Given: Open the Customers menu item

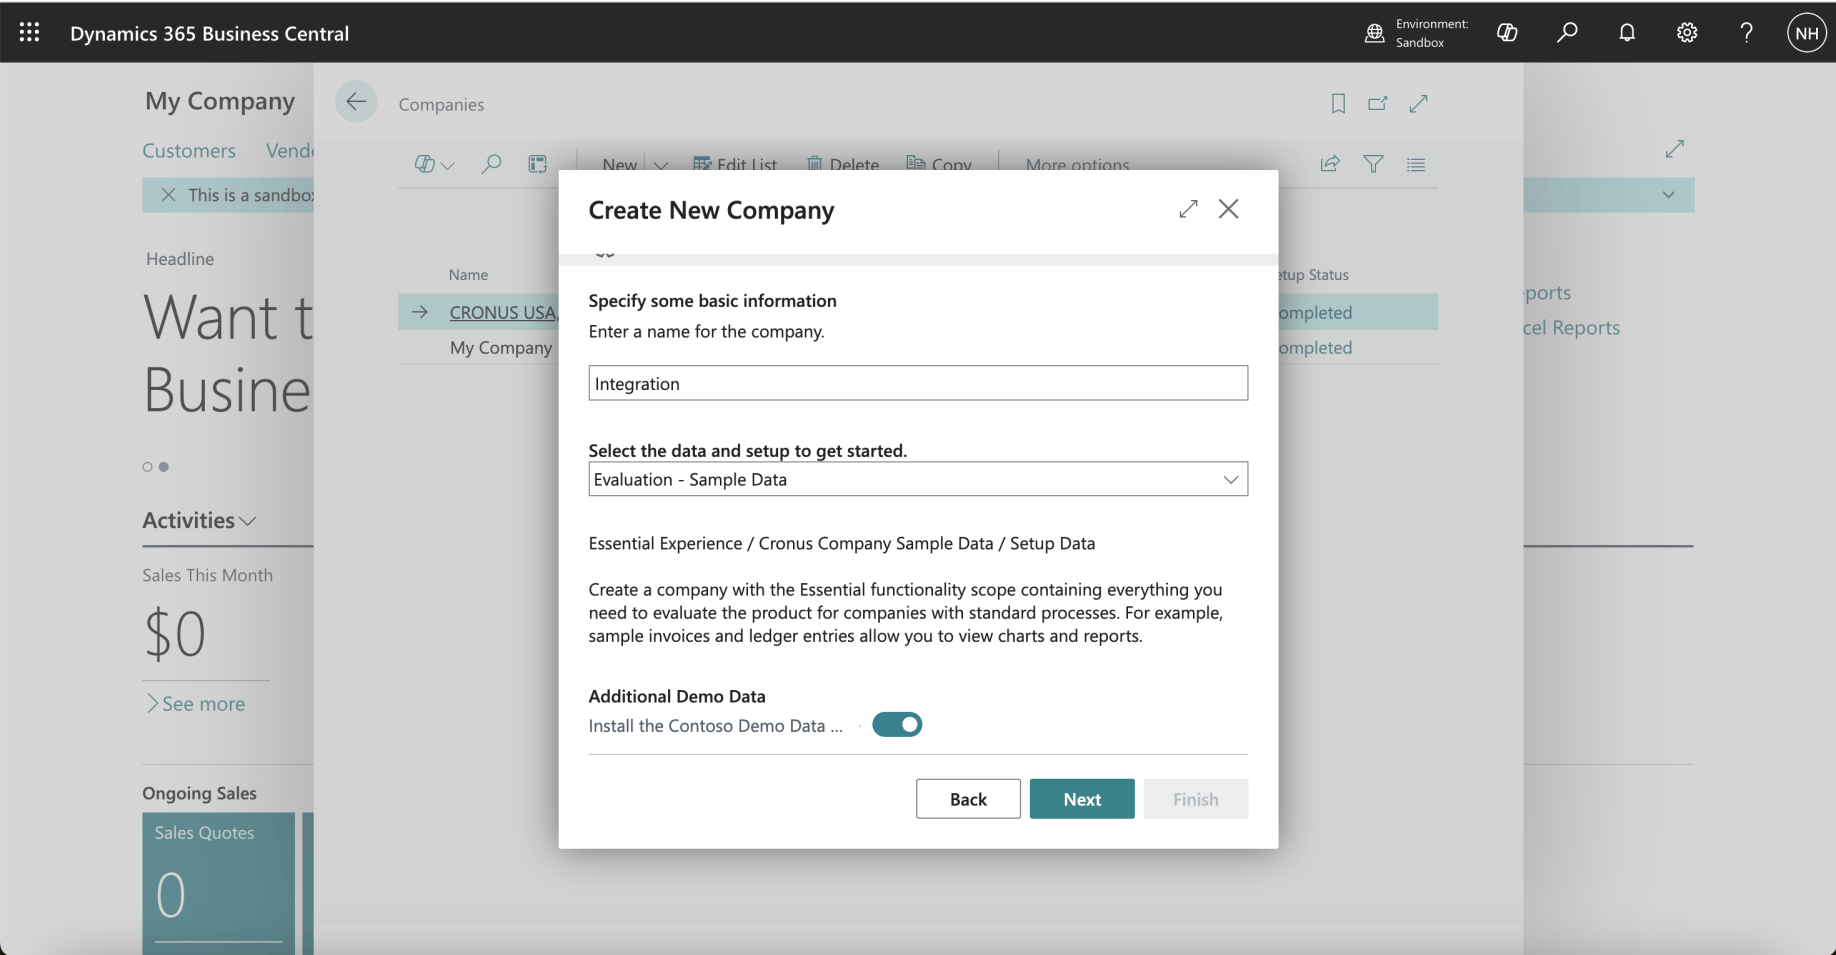Looking at the screenshot, I should pyautogui.click(x=189, y=151).
